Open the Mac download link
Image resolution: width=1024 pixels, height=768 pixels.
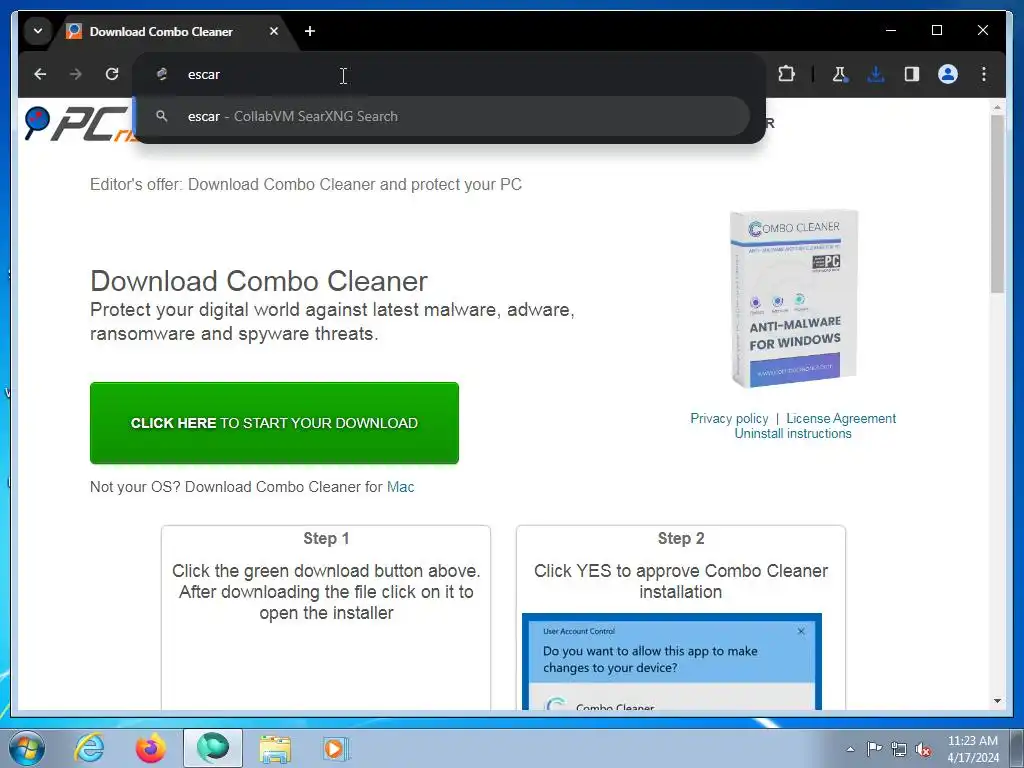pyautogui.click(x=400, y=487)
